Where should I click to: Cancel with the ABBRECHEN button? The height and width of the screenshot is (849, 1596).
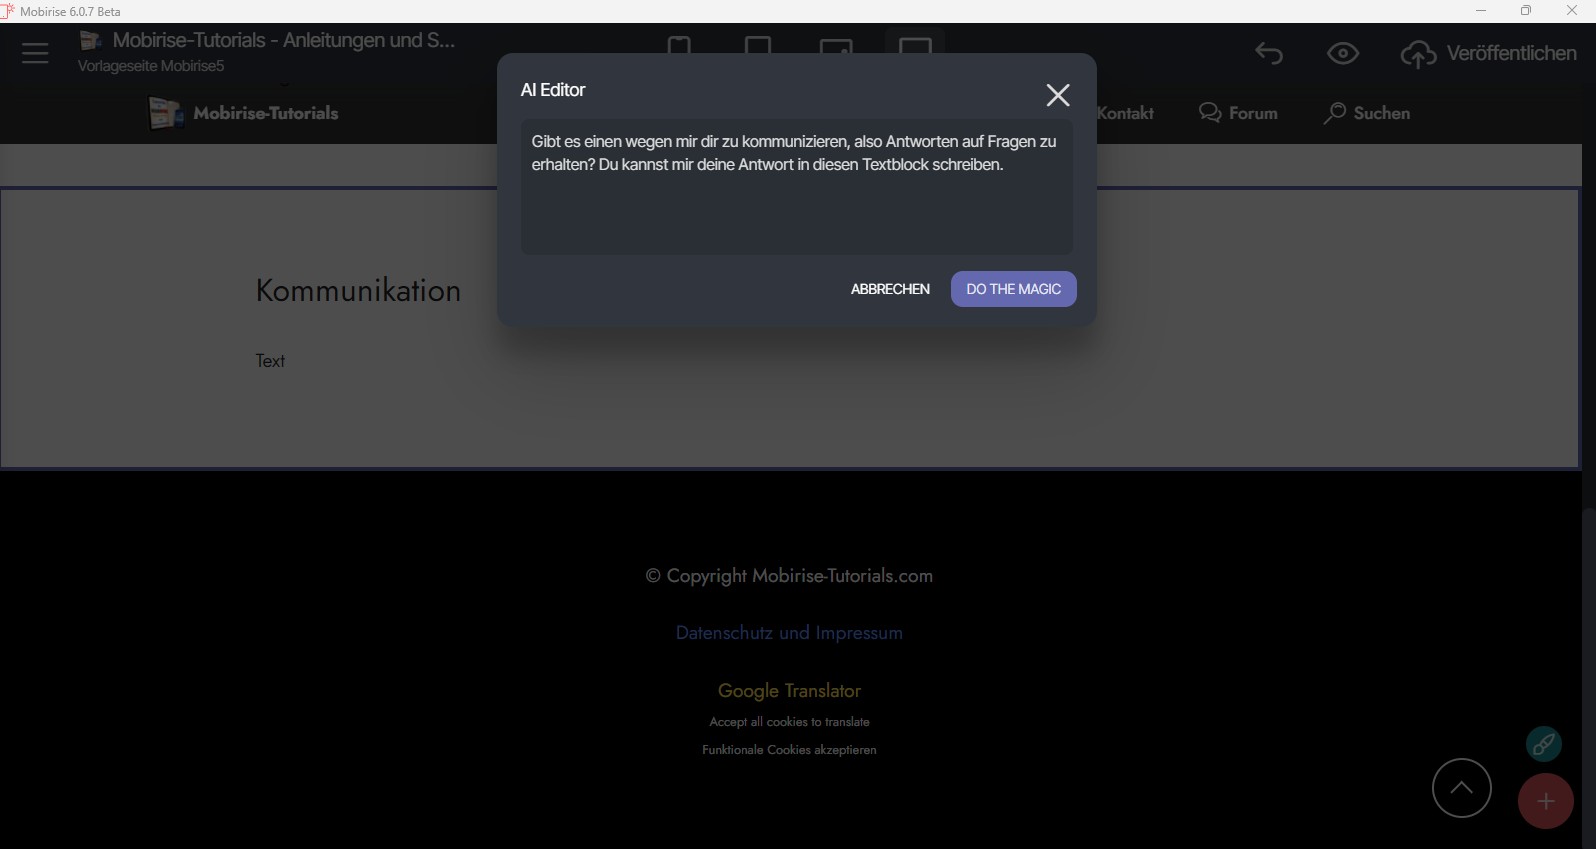(890, 289)
